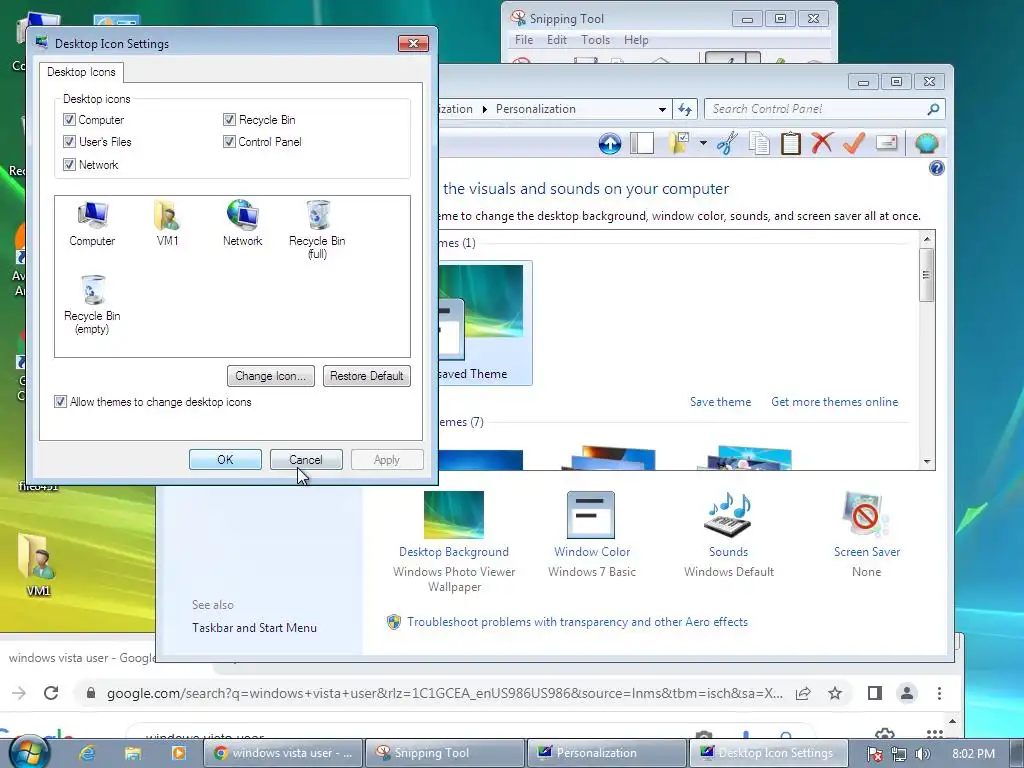Click the Restore Default button
Screen dimensions: 1024x768
tap(366, 376)
